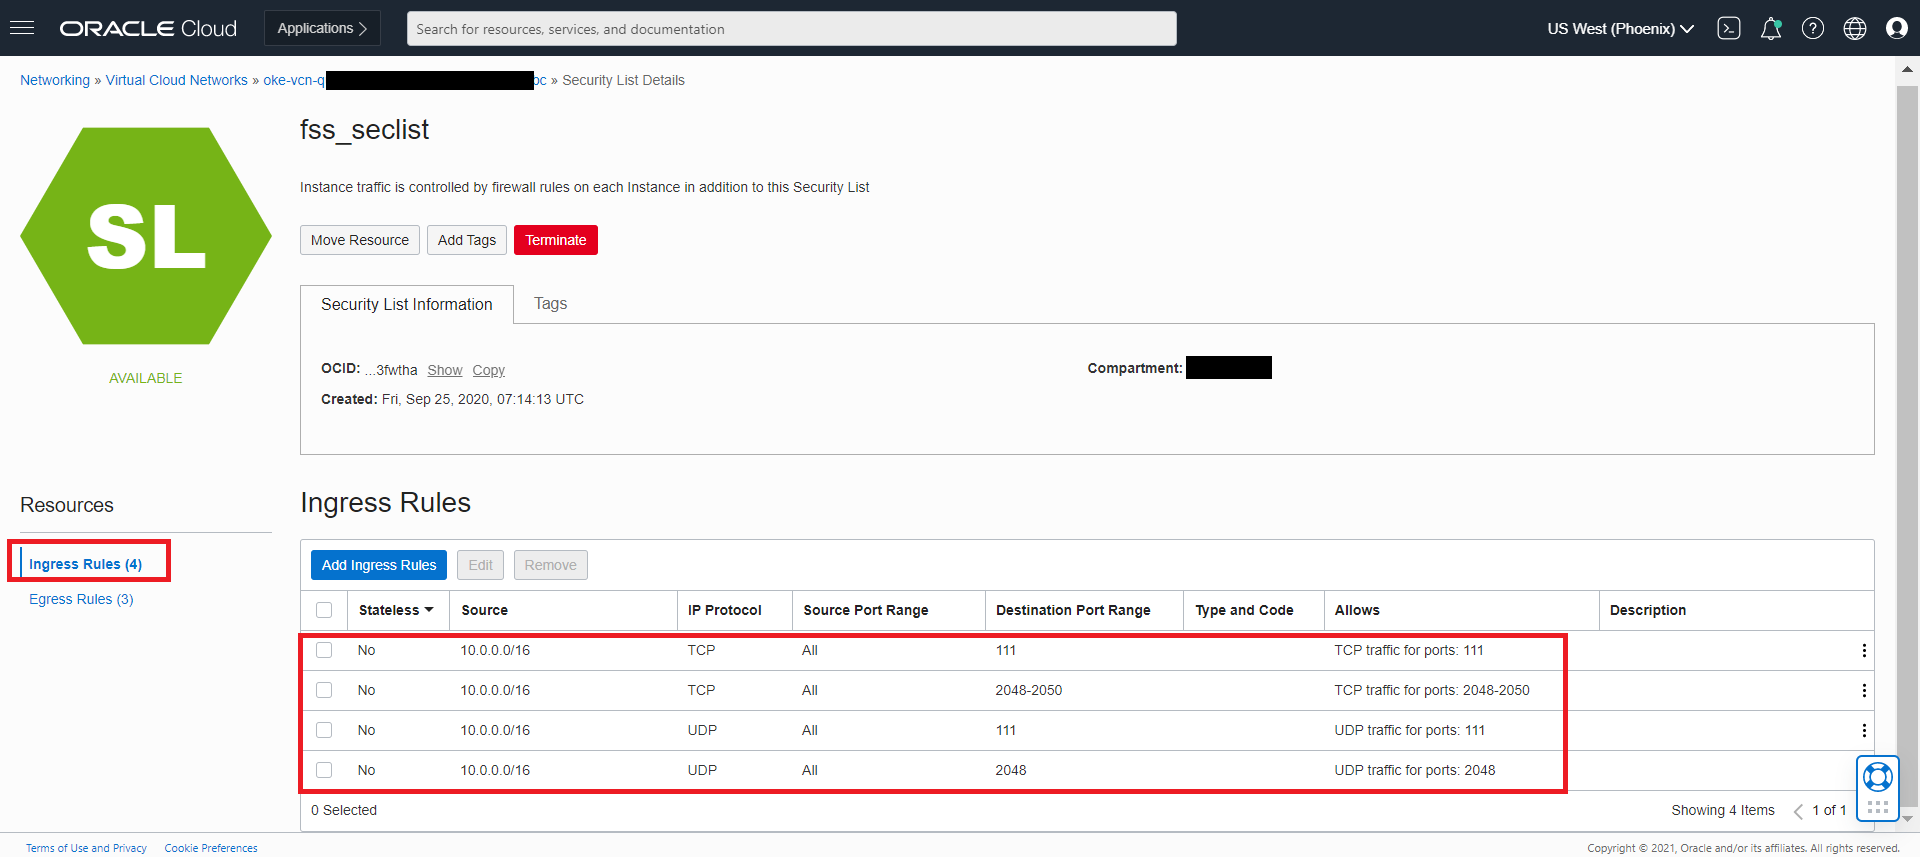
Task: Switch to the Tags tab
Action: coord(550,304)
